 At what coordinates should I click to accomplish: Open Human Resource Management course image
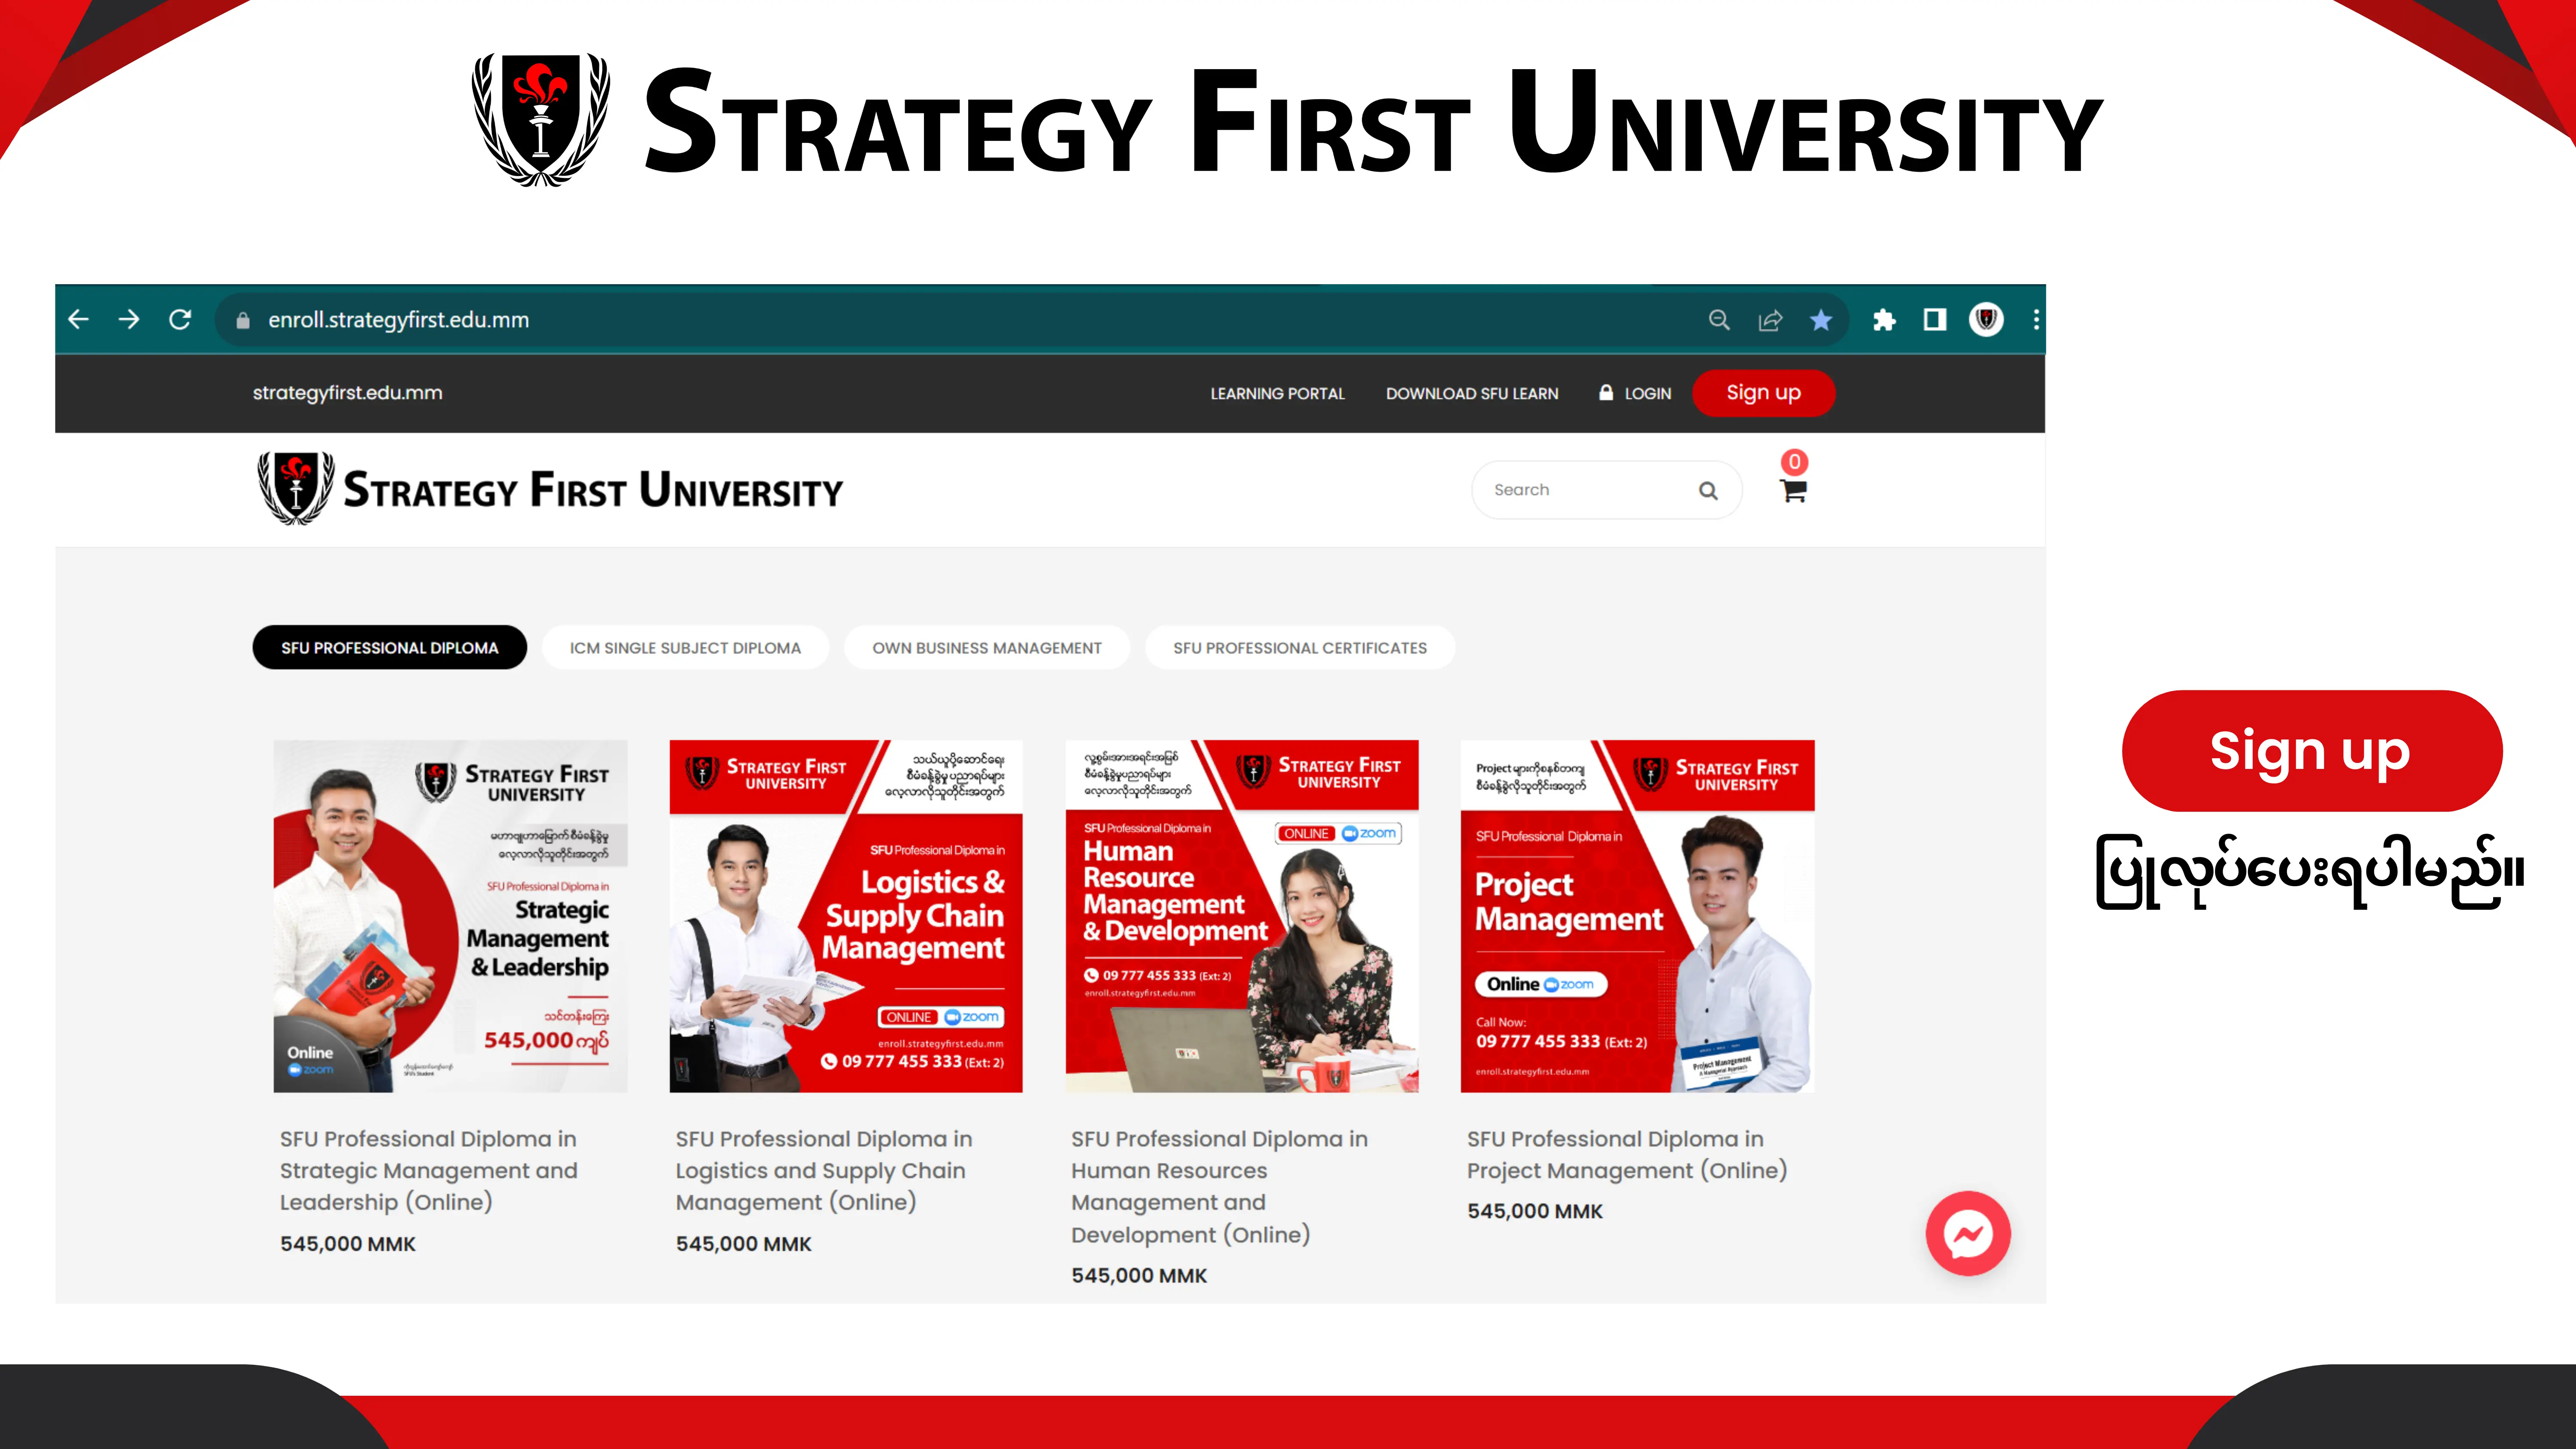[1242, 916]
